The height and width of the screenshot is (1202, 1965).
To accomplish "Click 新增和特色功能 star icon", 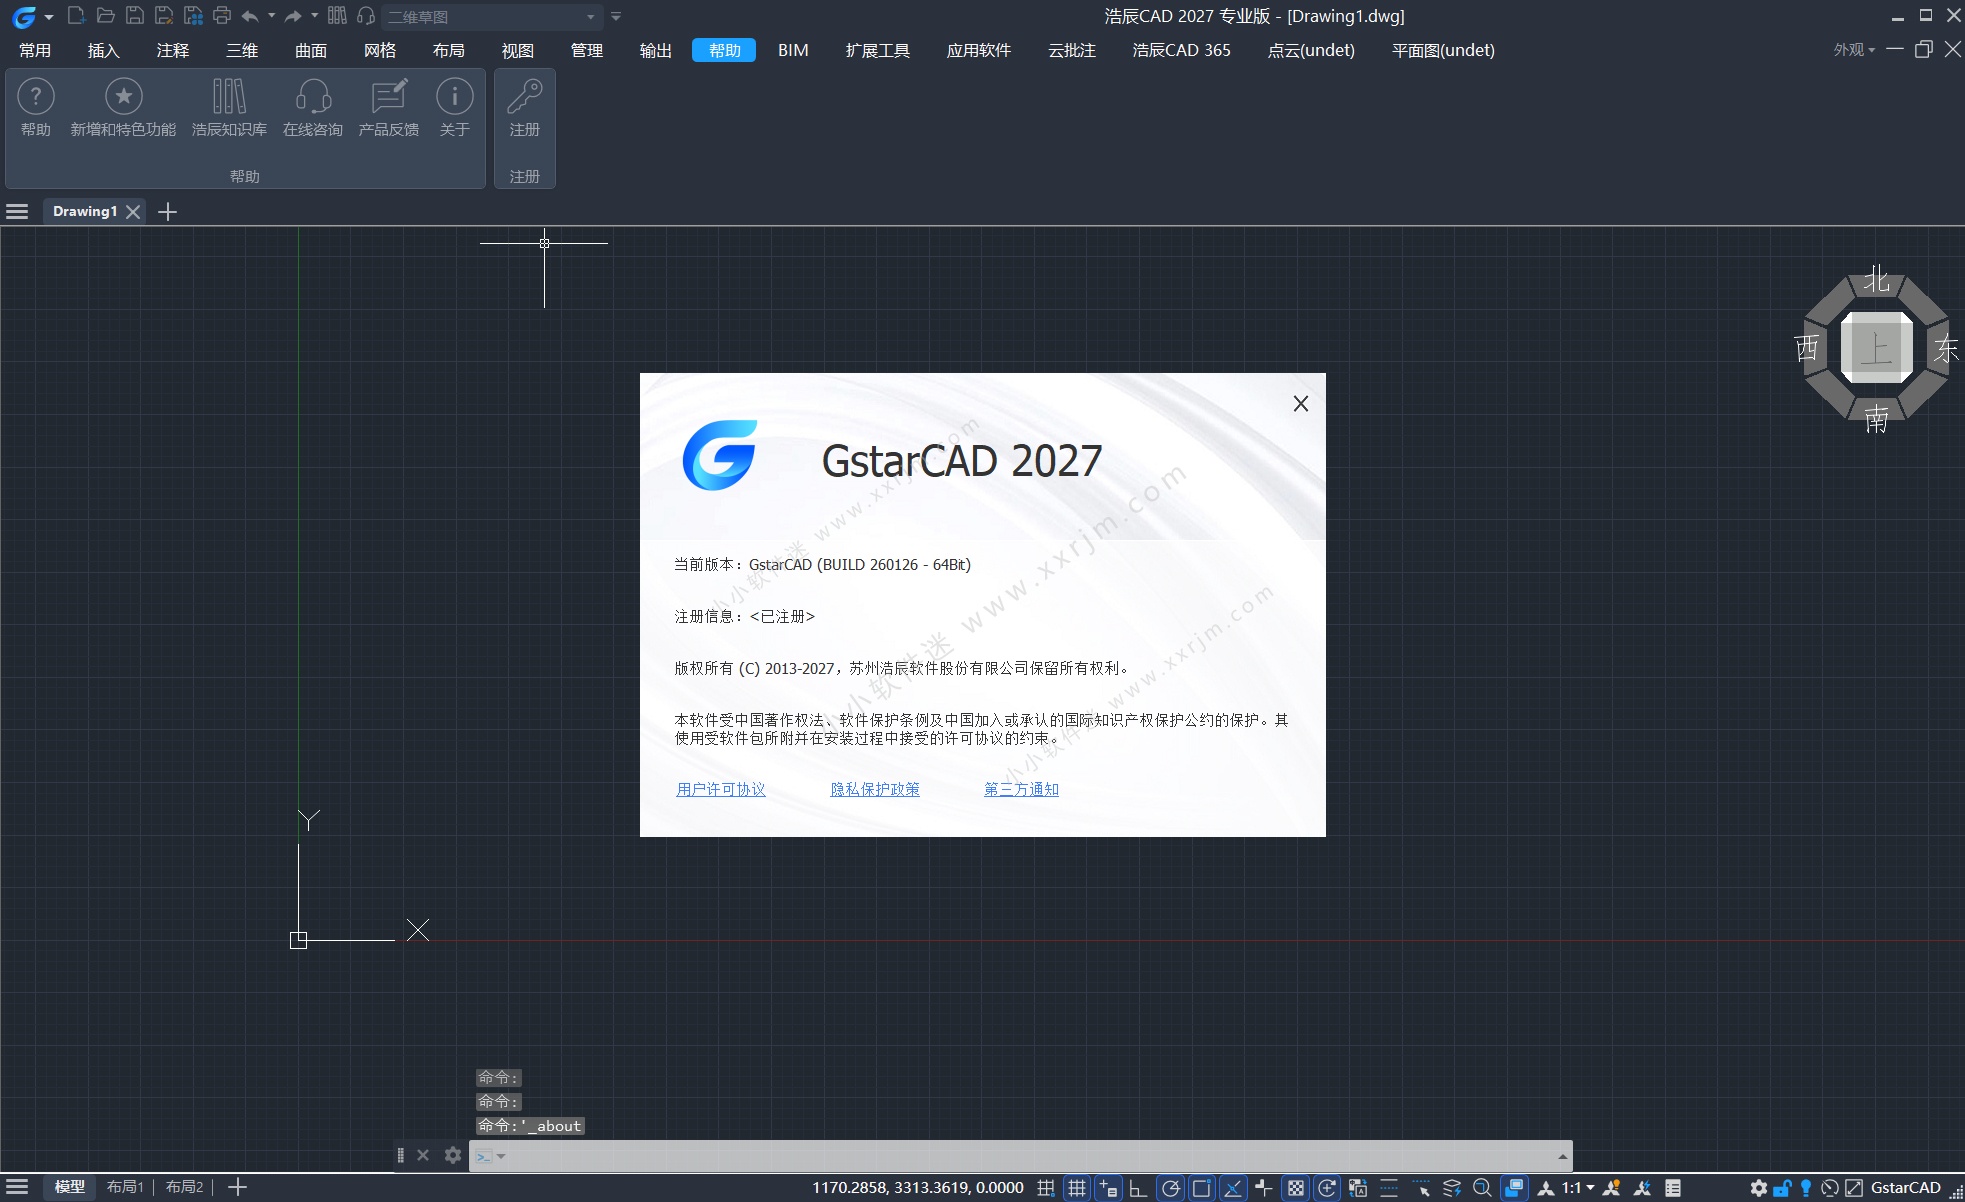I will tap(123, 98).
